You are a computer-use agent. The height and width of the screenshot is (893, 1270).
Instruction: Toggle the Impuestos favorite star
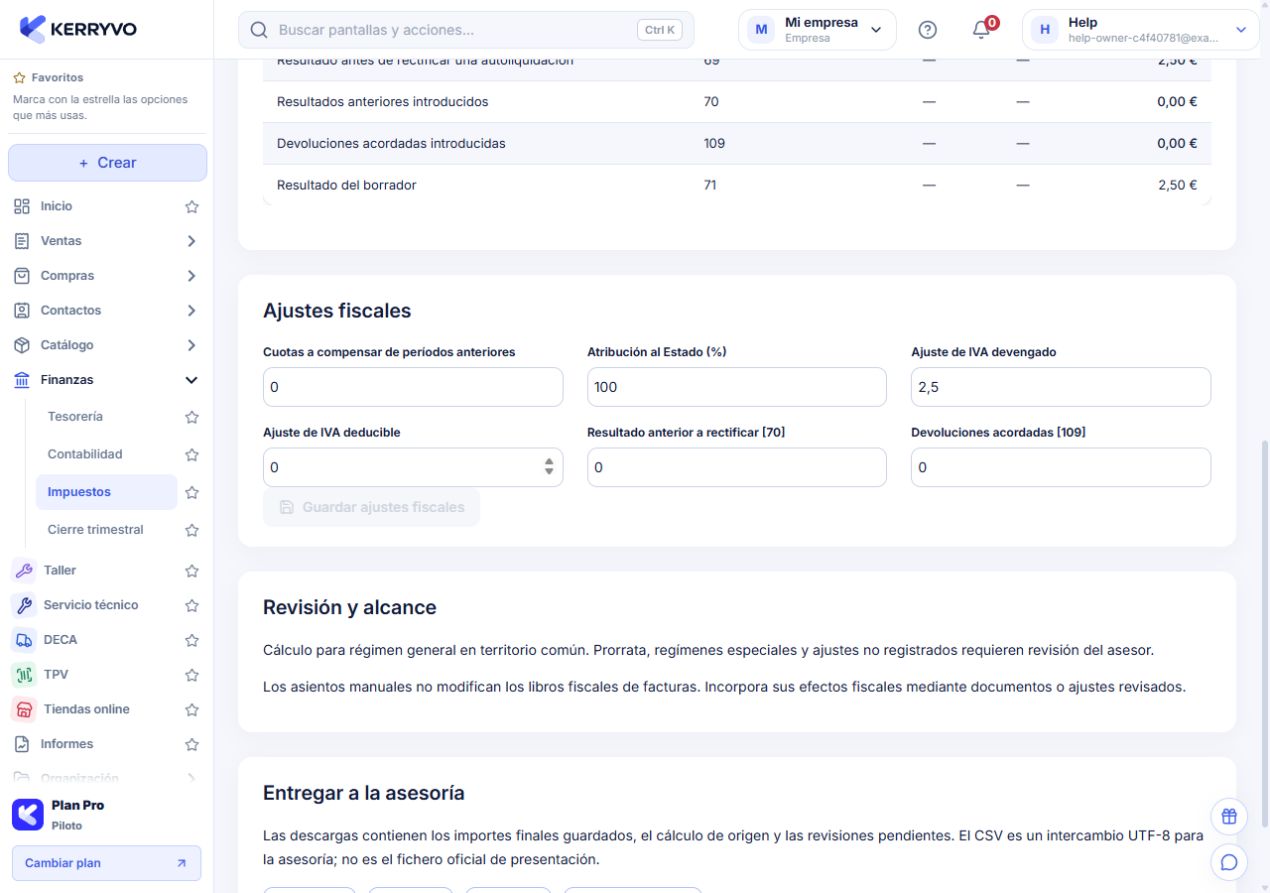click(x=192, y=492)
